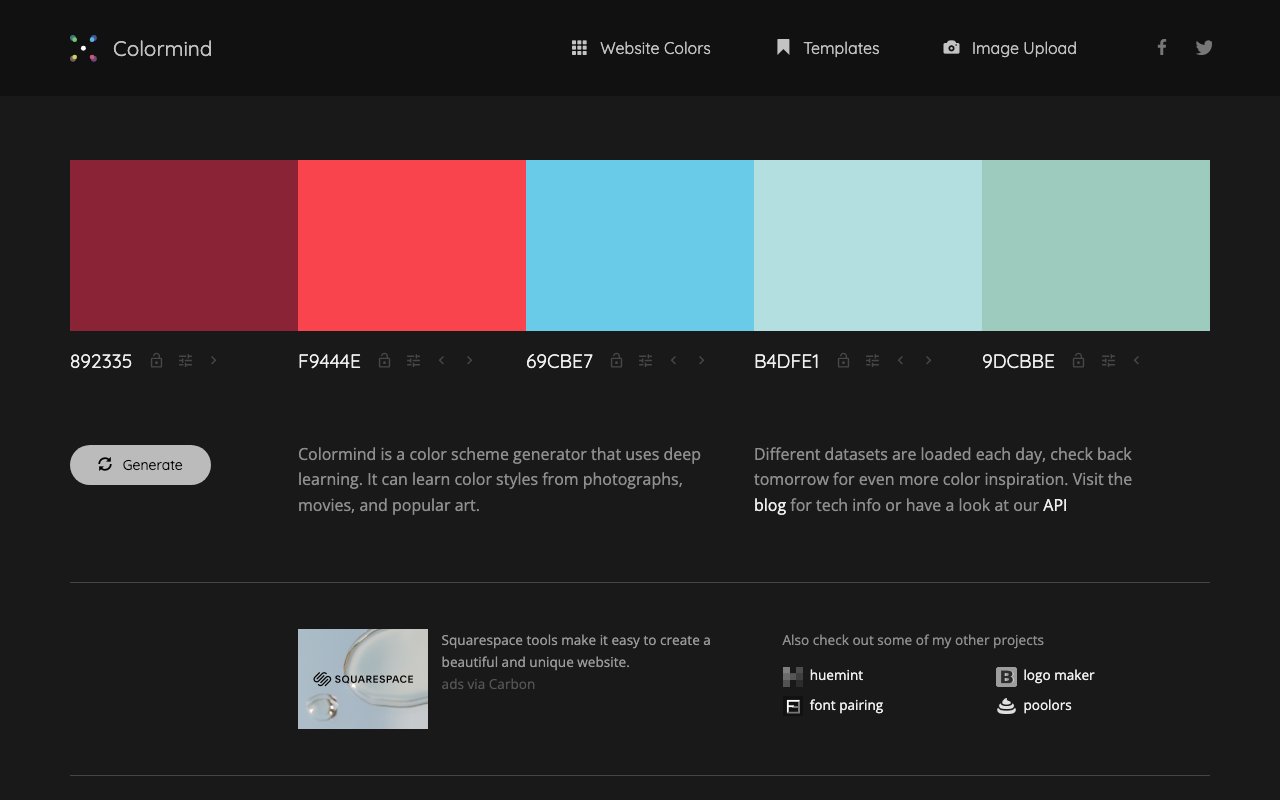Click the adjust sliders icon under F9444E
This screenshot has width=1280, height=800.
[413, 360]
